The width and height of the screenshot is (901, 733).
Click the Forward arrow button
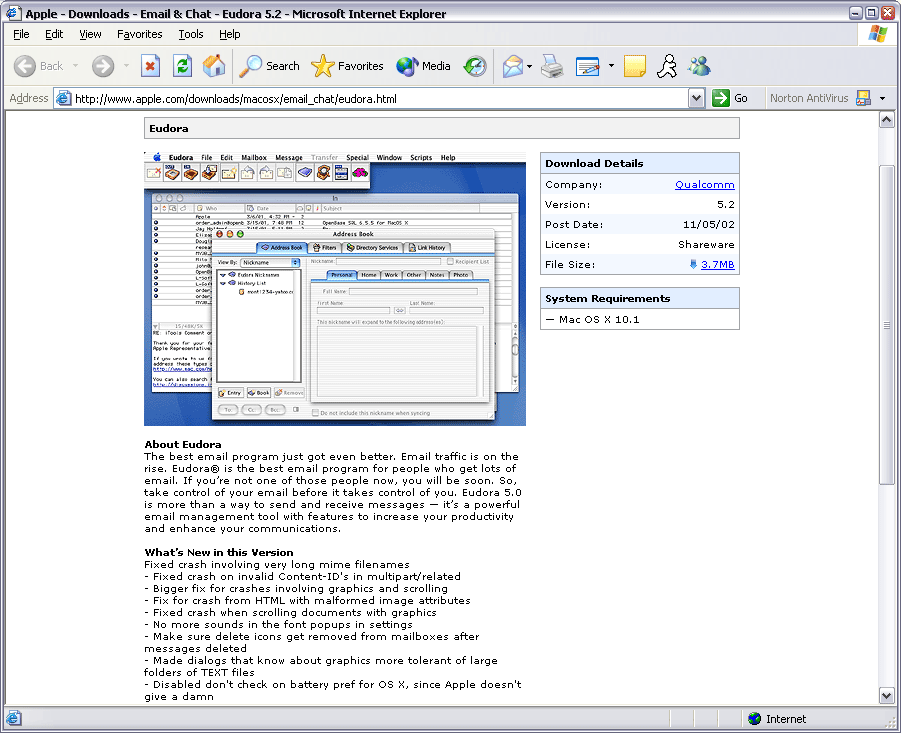[x=103, y=66]
